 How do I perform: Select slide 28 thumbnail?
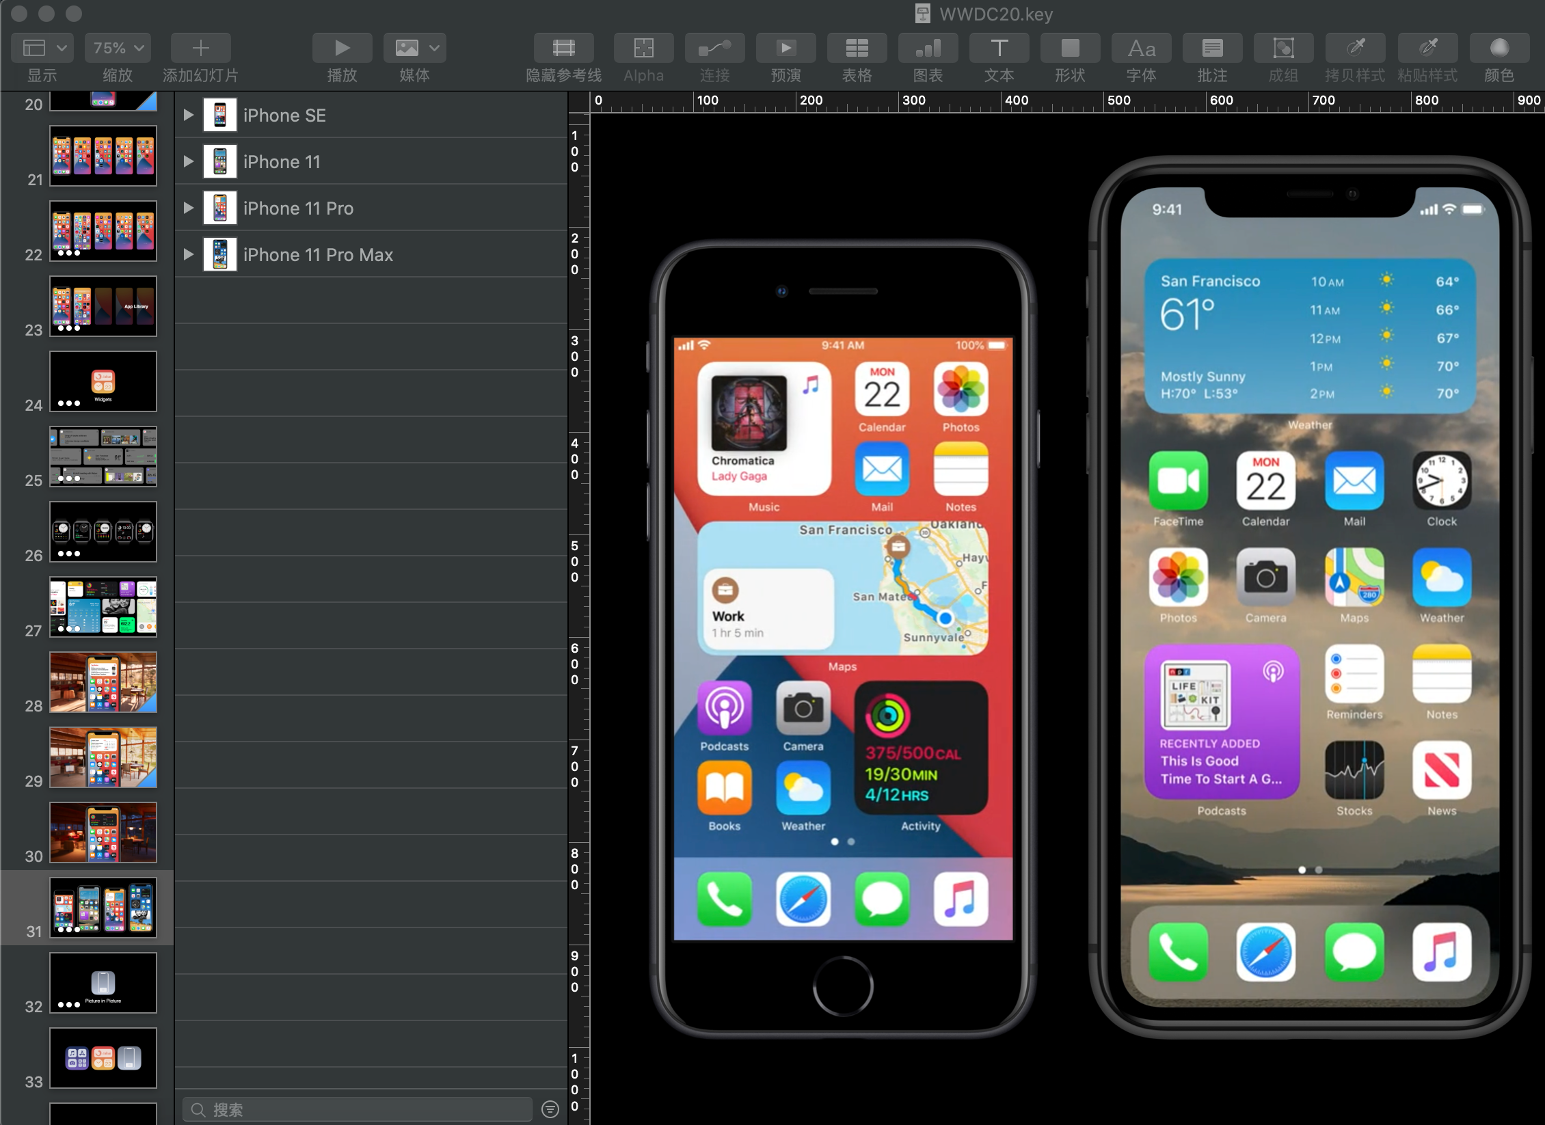pos(103,682)
